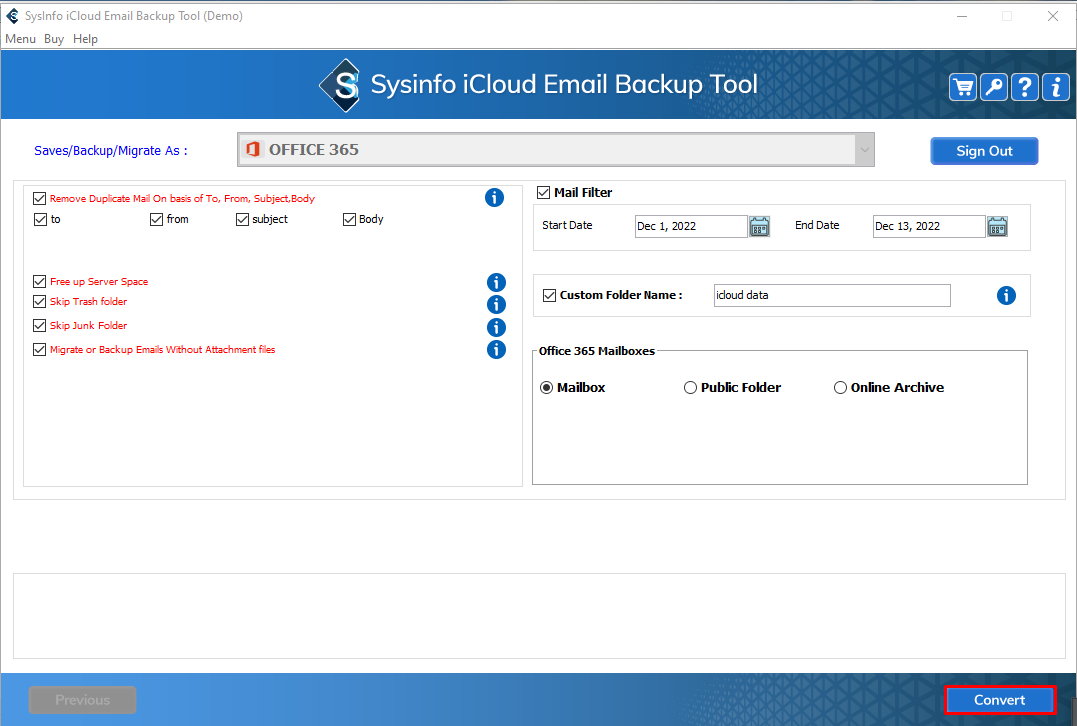Click info icon beside Remove Duplicate Mail
Viewport: 1077px width, 726px height.
(x=494, y=198)
